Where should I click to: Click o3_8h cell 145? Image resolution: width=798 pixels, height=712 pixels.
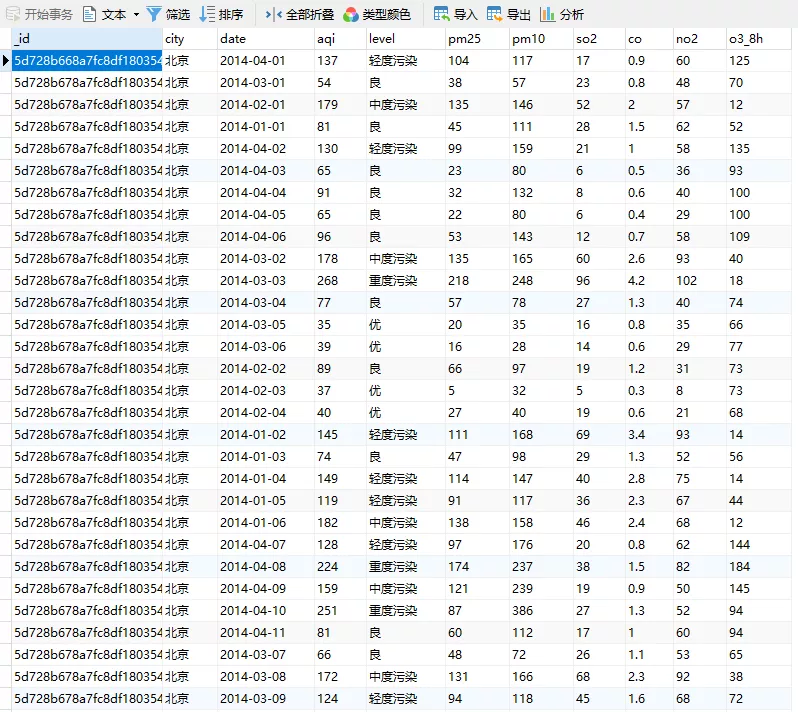[x=759, y=588]
